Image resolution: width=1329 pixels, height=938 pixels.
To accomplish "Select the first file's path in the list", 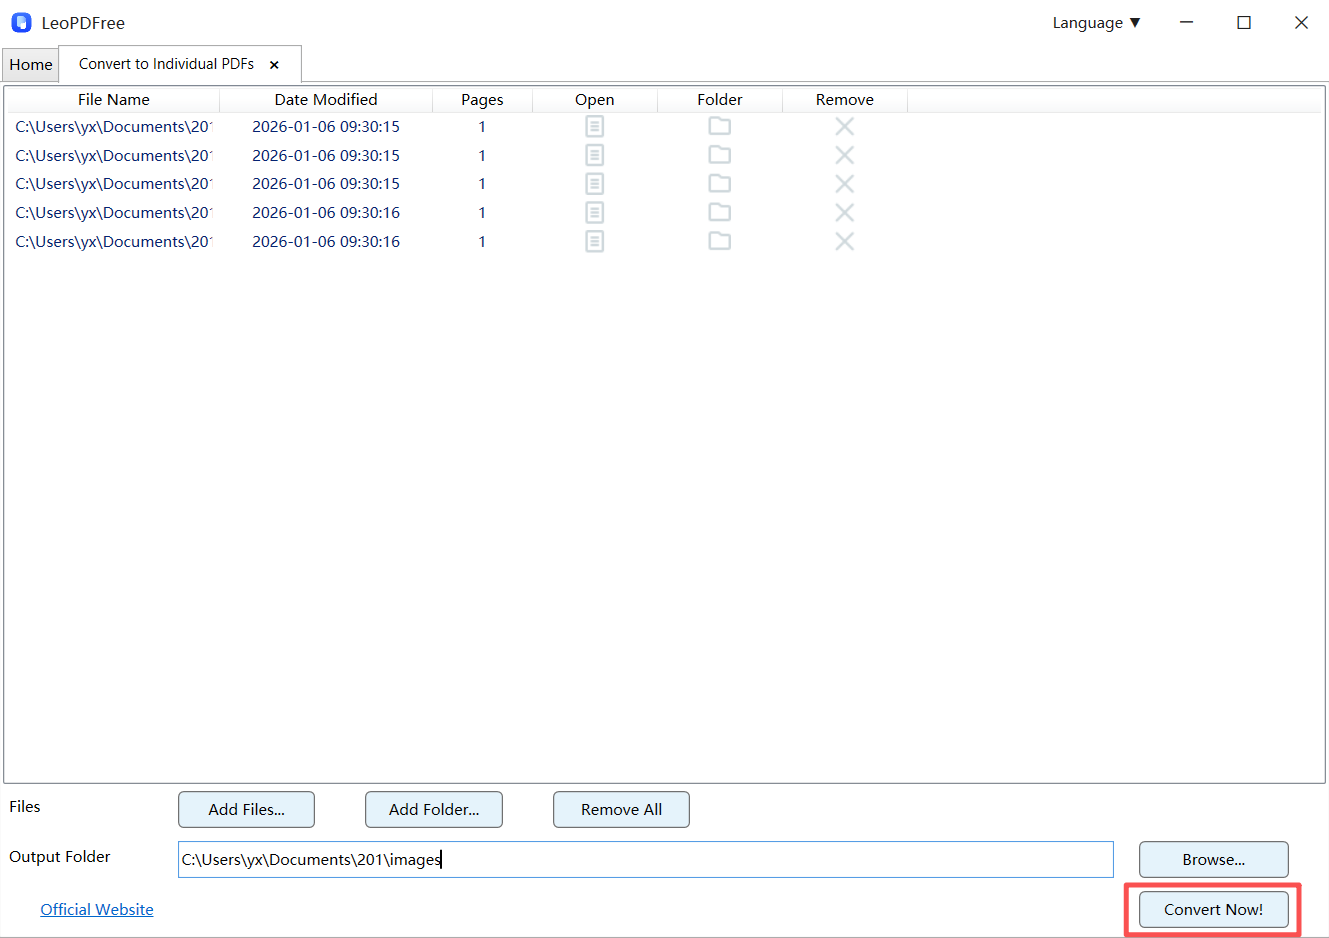I will [113, 127].
